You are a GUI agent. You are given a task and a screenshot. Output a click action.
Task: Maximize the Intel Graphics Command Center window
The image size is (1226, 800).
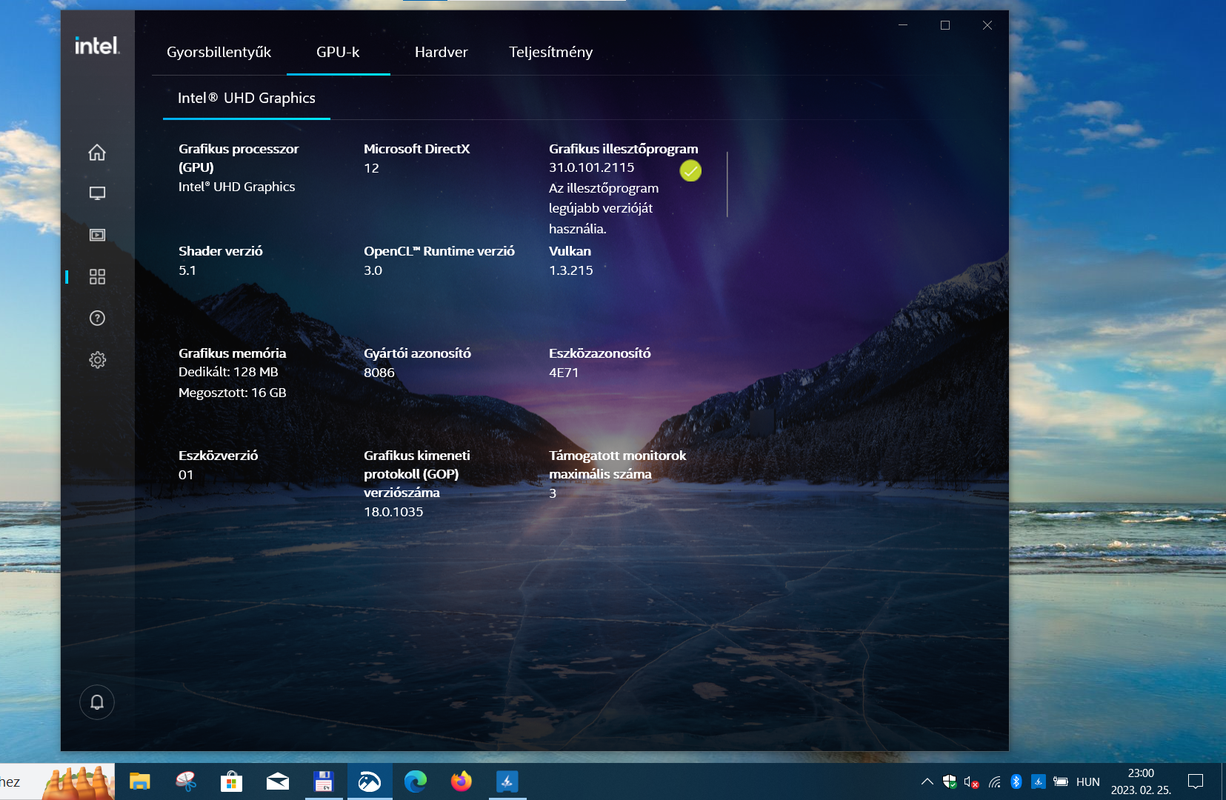945,25
